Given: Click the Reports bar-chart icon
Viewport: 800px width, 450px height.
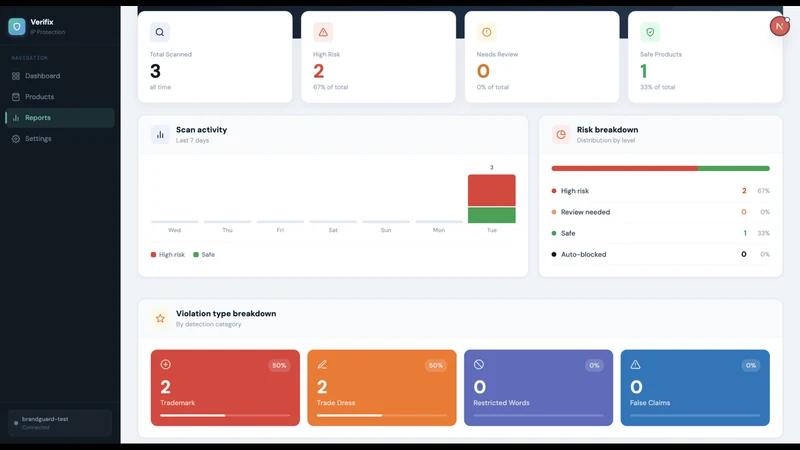Looking at the screenshot, I should [16, 118].
